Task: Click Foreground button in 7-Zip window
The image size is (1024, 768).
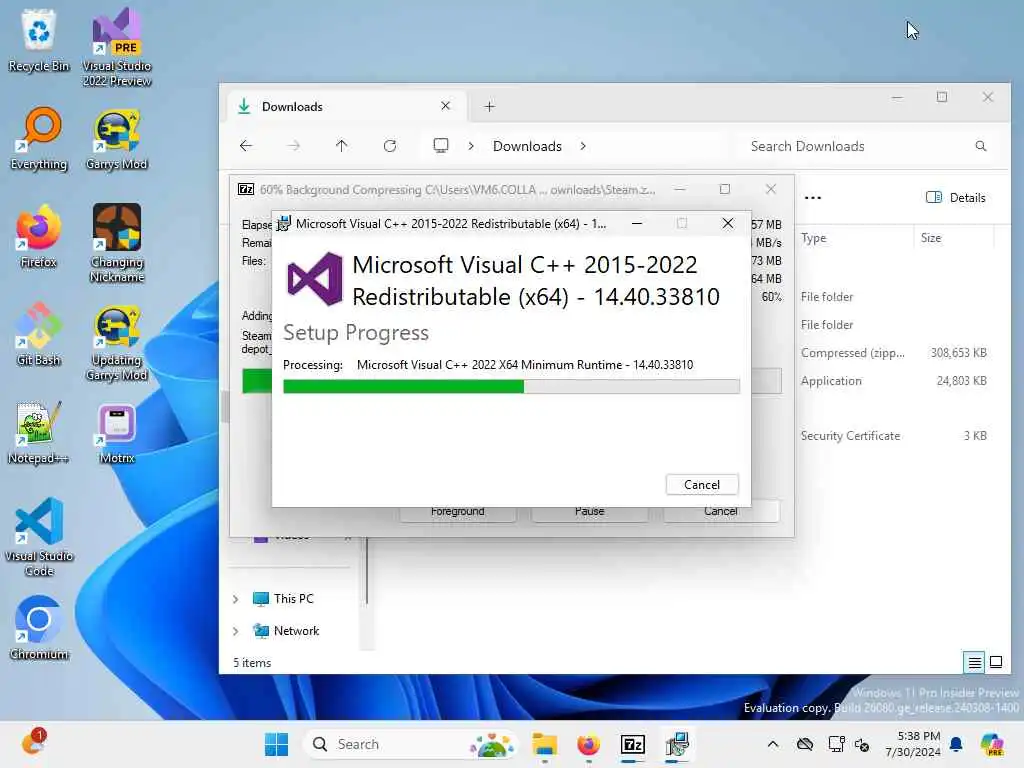Action: point(458,511)
